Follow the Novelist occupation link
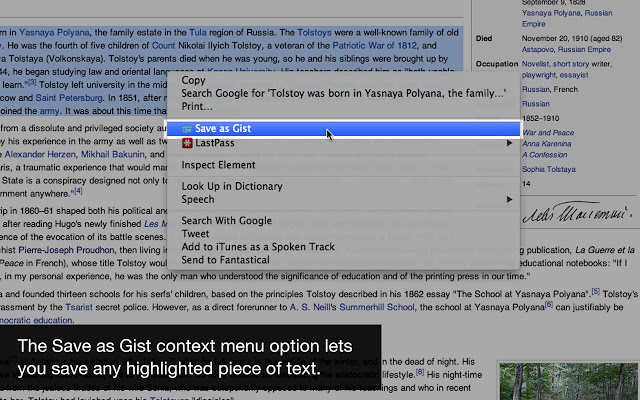Image resolution: width=640 pixels, height=400 pixels. point(535,64)
